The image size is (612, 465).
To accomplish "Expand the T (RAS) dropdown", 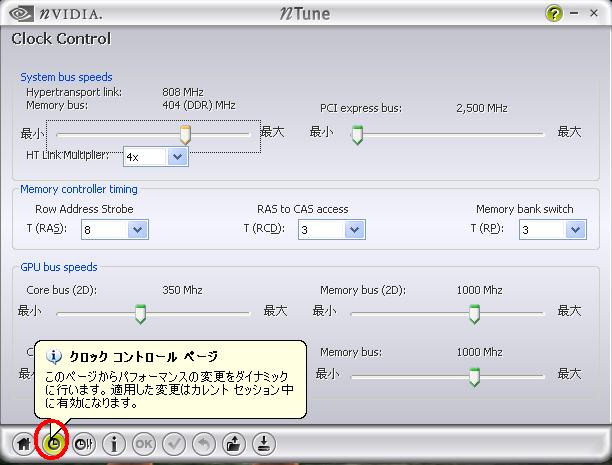I will tap(137, 230).
